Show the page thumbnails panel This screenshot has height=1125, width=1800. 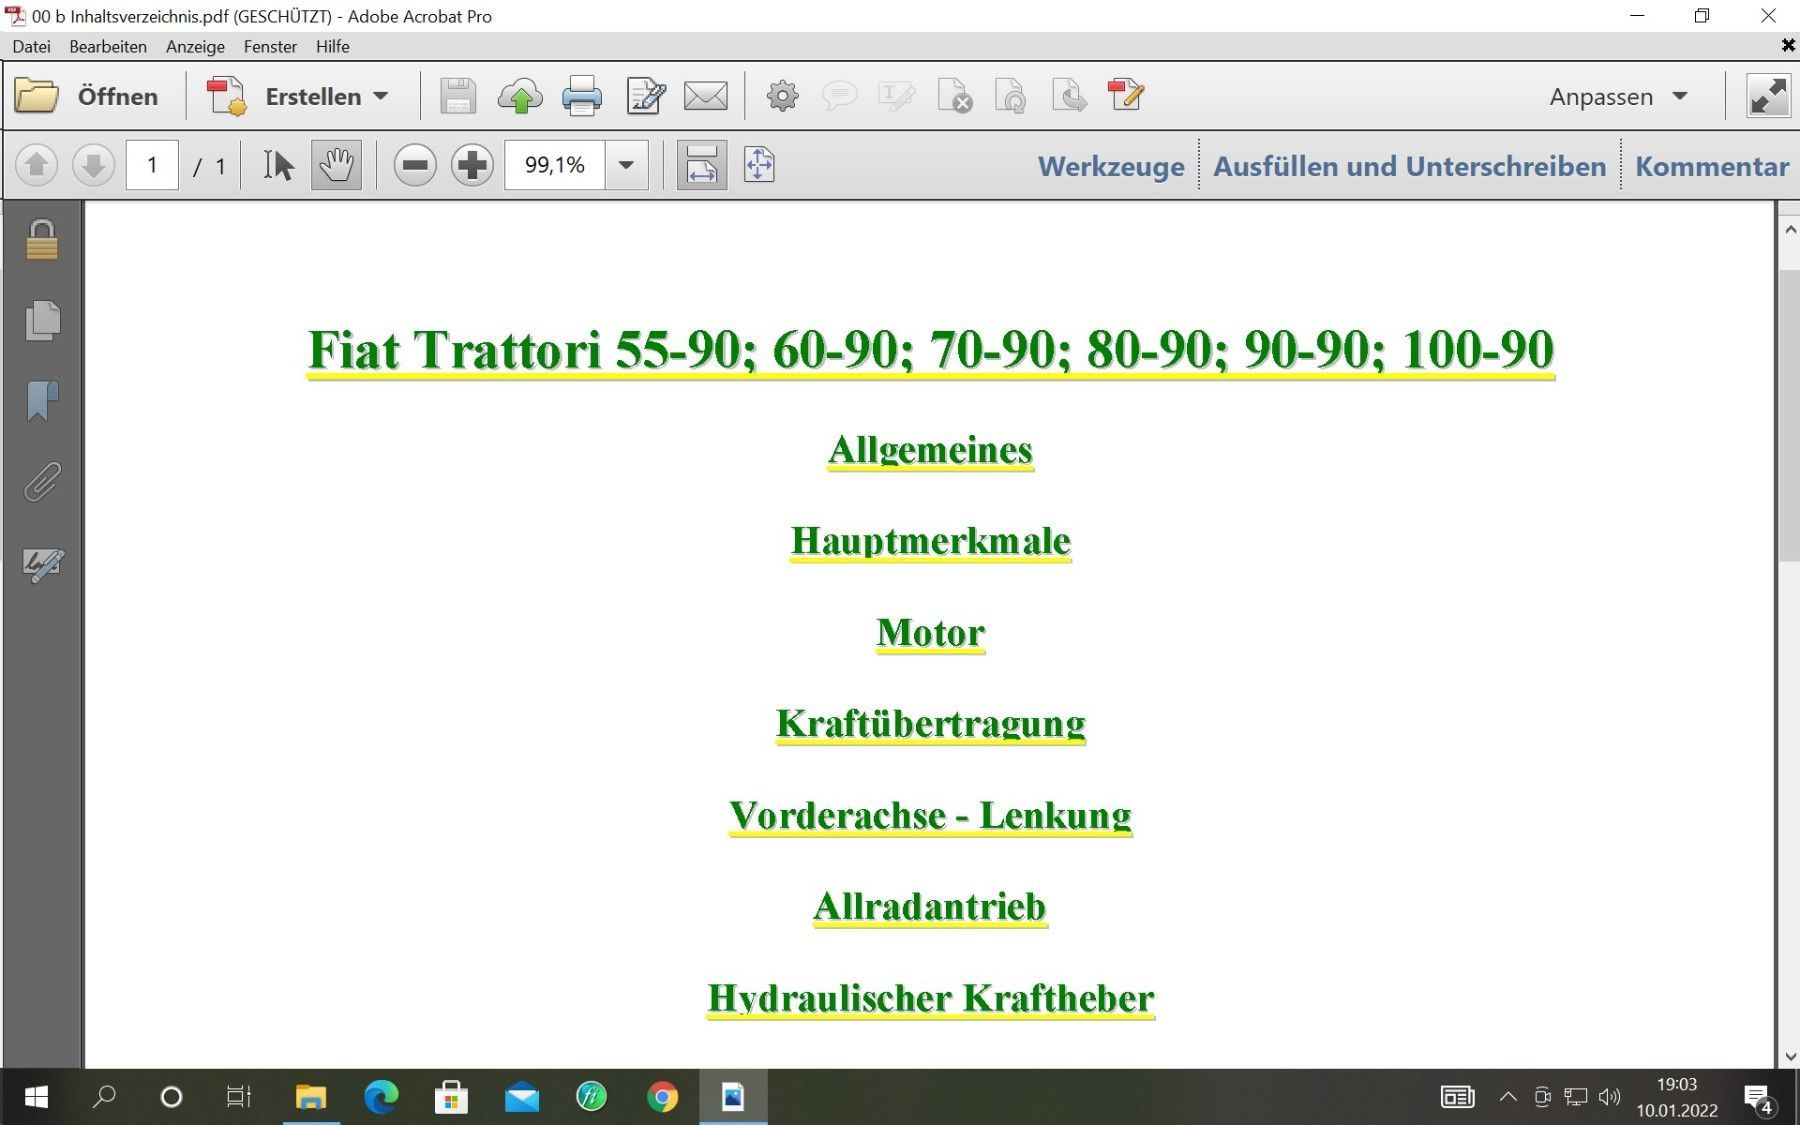pos(42,321)
